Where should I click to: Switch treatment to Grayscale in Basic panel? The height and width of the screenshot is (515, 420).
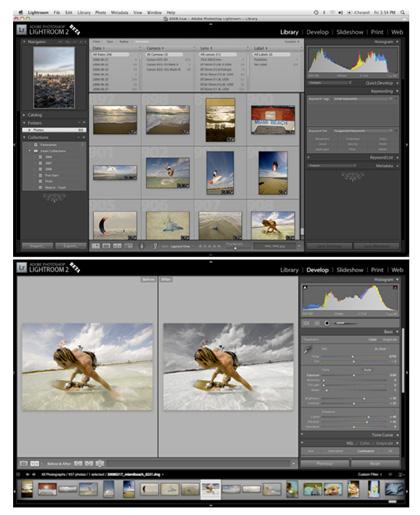(x=390, y=340)
